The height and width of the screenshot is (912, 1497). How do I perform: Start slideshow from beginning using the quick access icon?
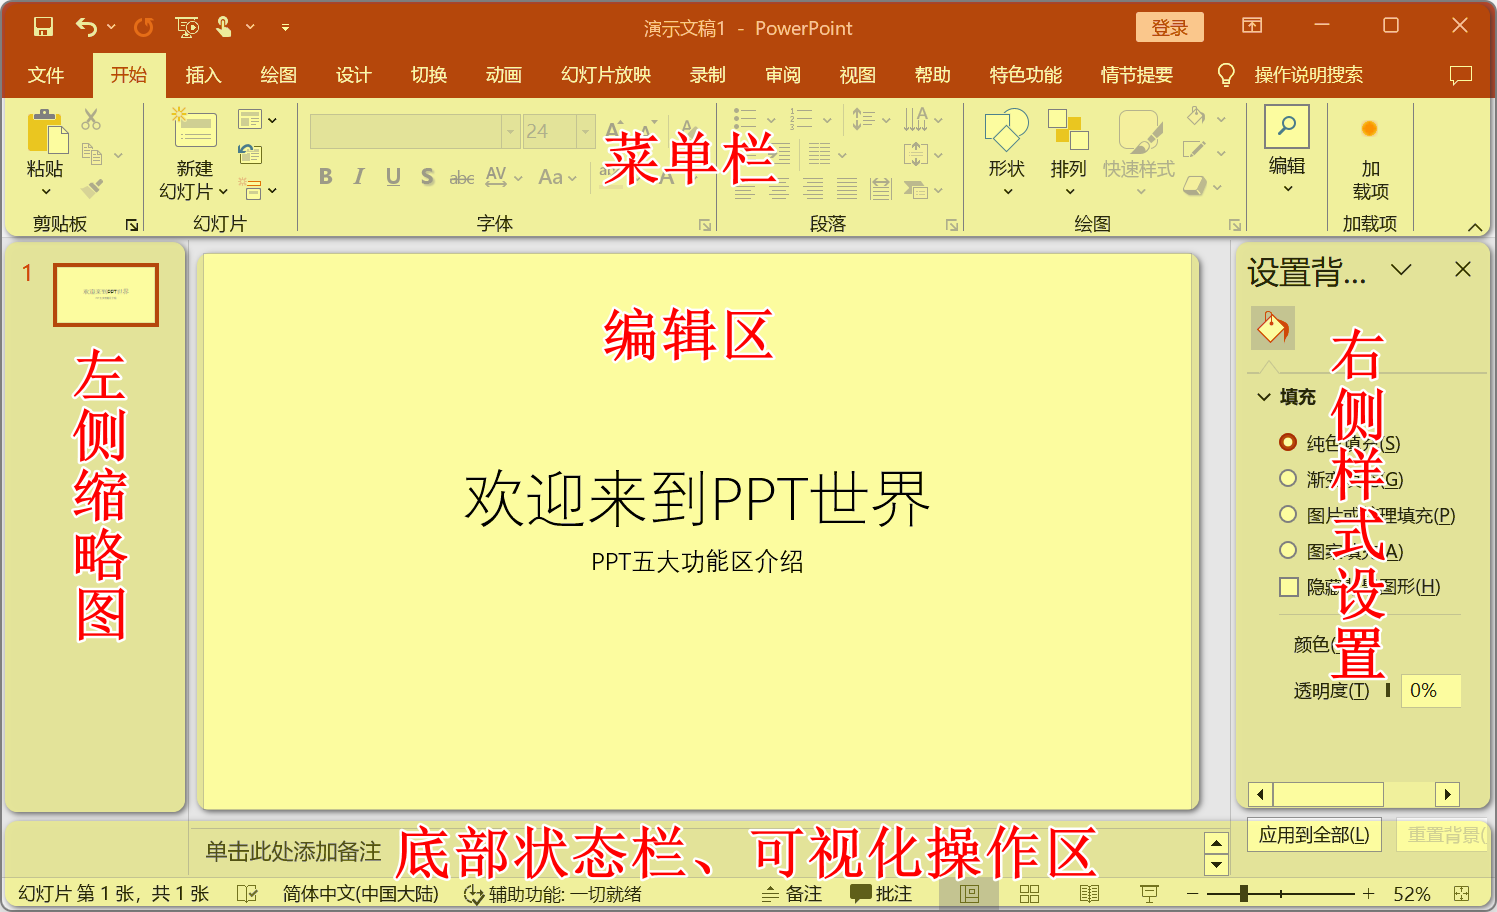(x=187, y=27)
